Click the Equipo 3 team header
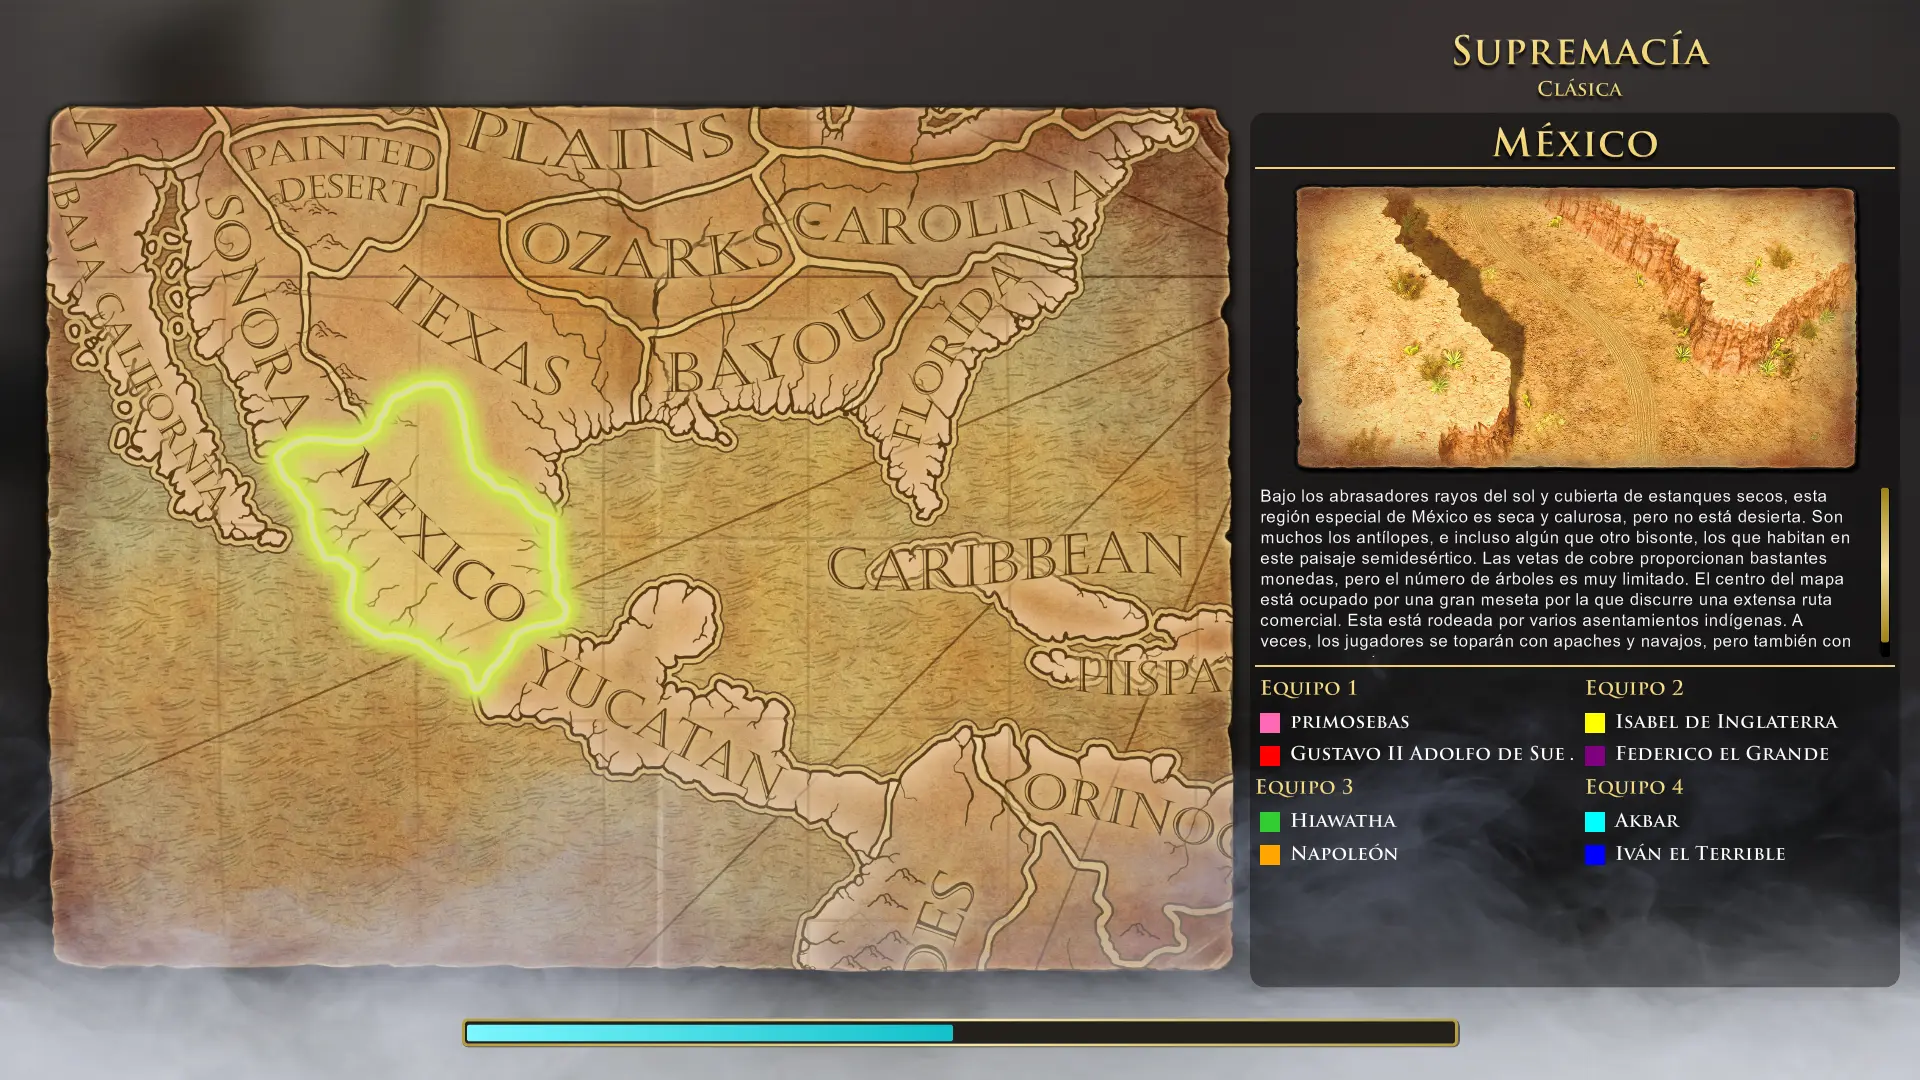This screenshot has height=1080, width=1920. pos(1304,787)
